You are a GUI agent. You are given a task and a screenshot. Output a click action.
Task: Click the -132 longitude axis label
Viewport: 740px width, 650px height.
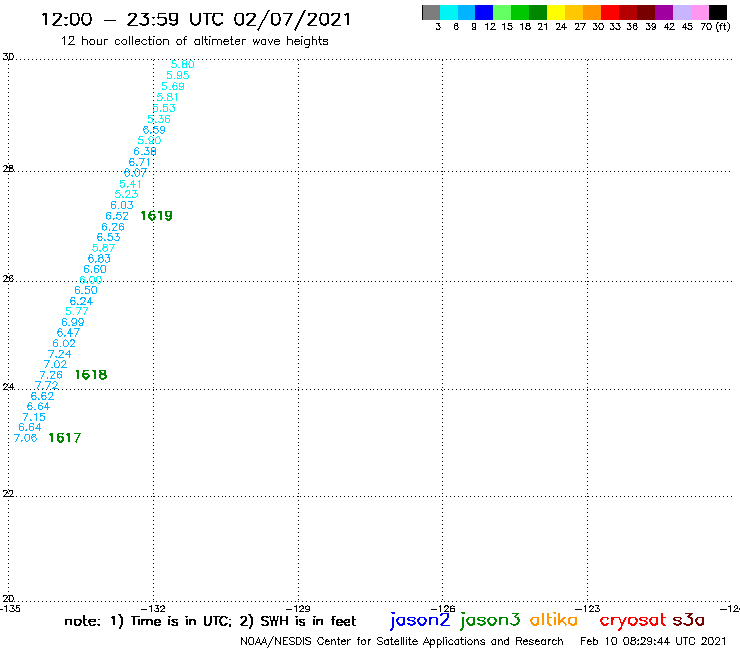click(154, 608)
